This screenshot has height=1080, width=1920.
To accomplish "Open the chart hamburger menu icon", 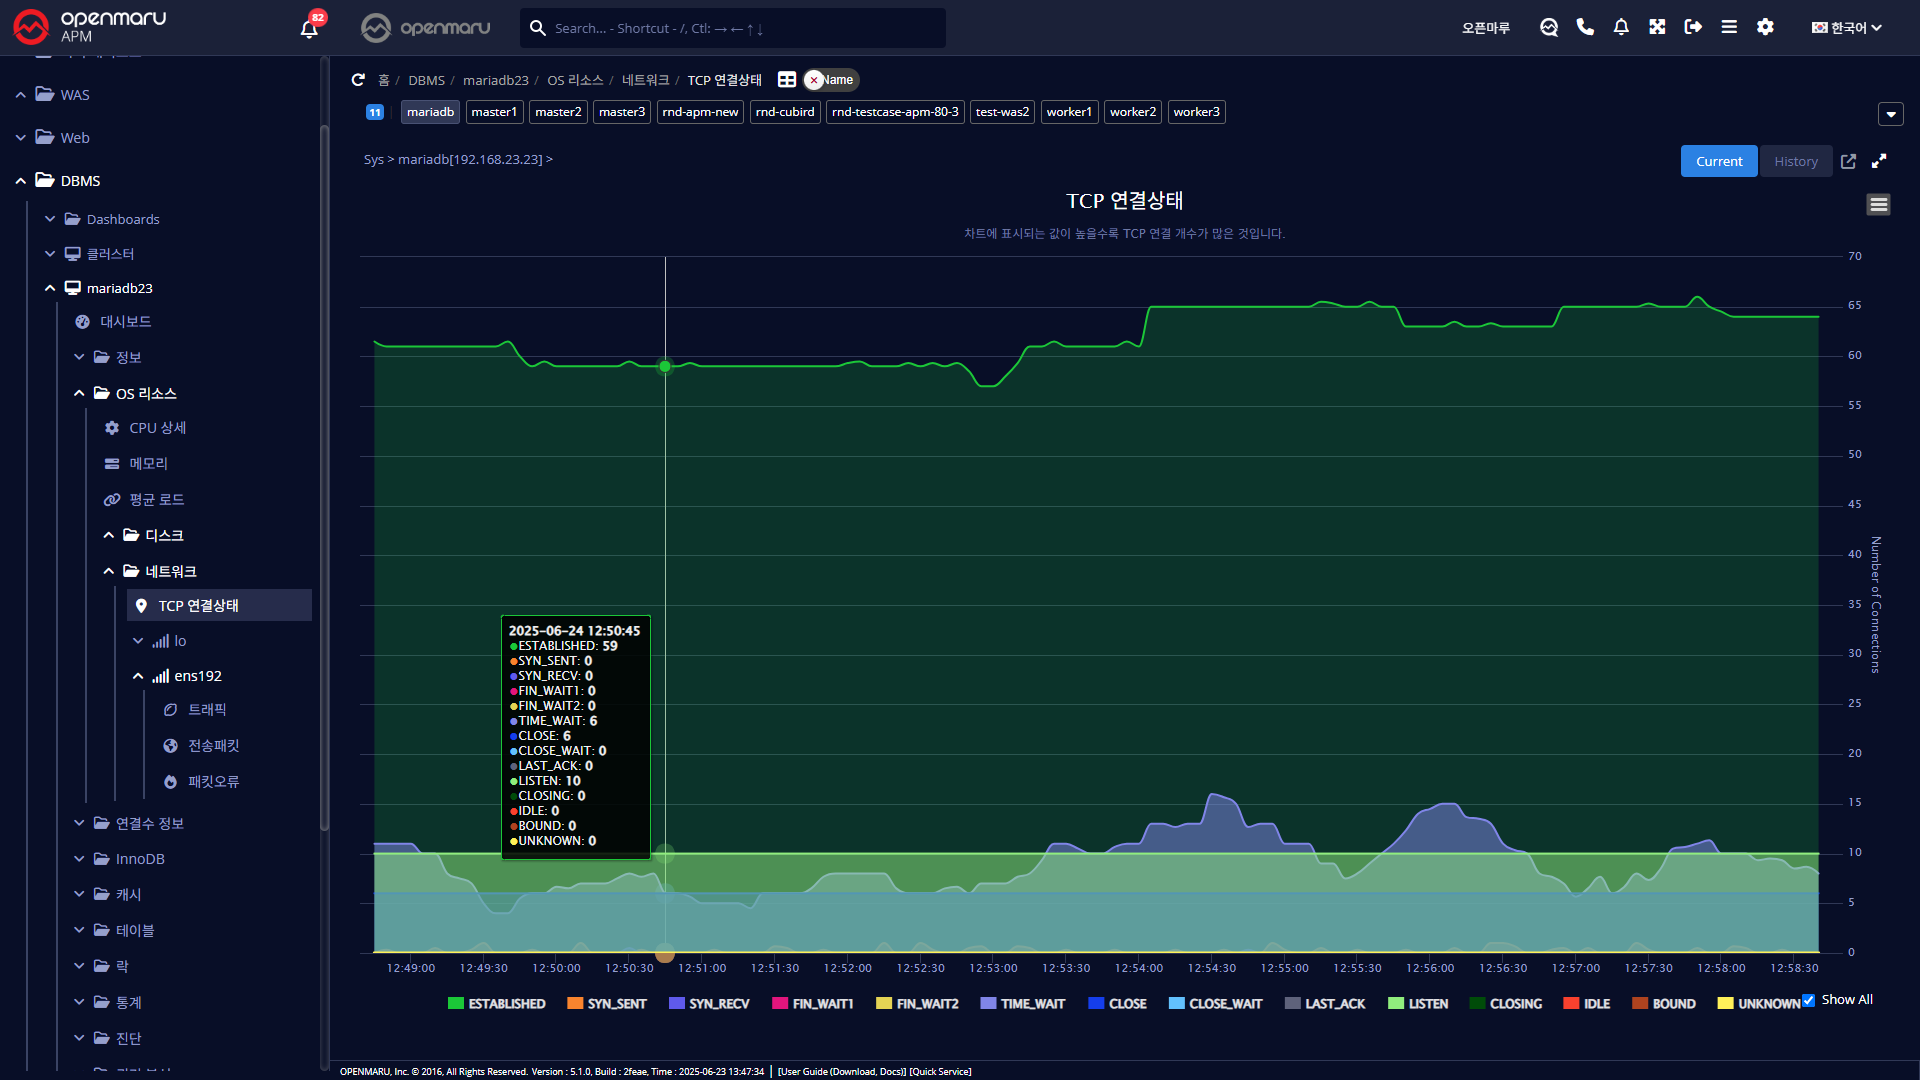I will [1878, 205].
